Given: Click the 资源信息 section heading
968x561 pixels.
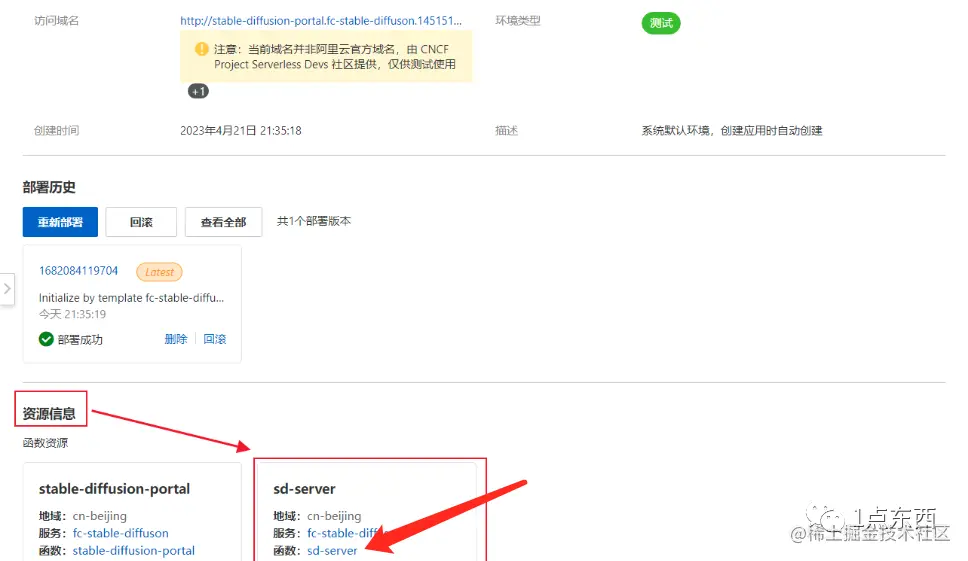Looking at the screenshot, I should [x=49, y=413].
